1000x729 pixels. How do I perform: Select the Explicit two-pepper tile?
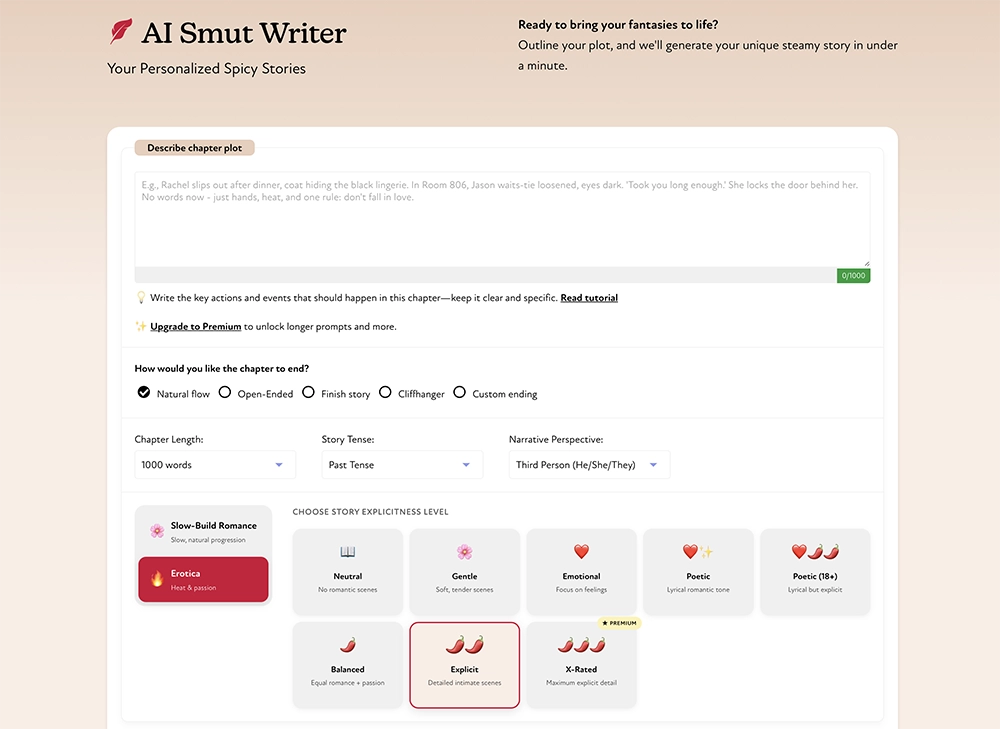[x=464, y=664]
